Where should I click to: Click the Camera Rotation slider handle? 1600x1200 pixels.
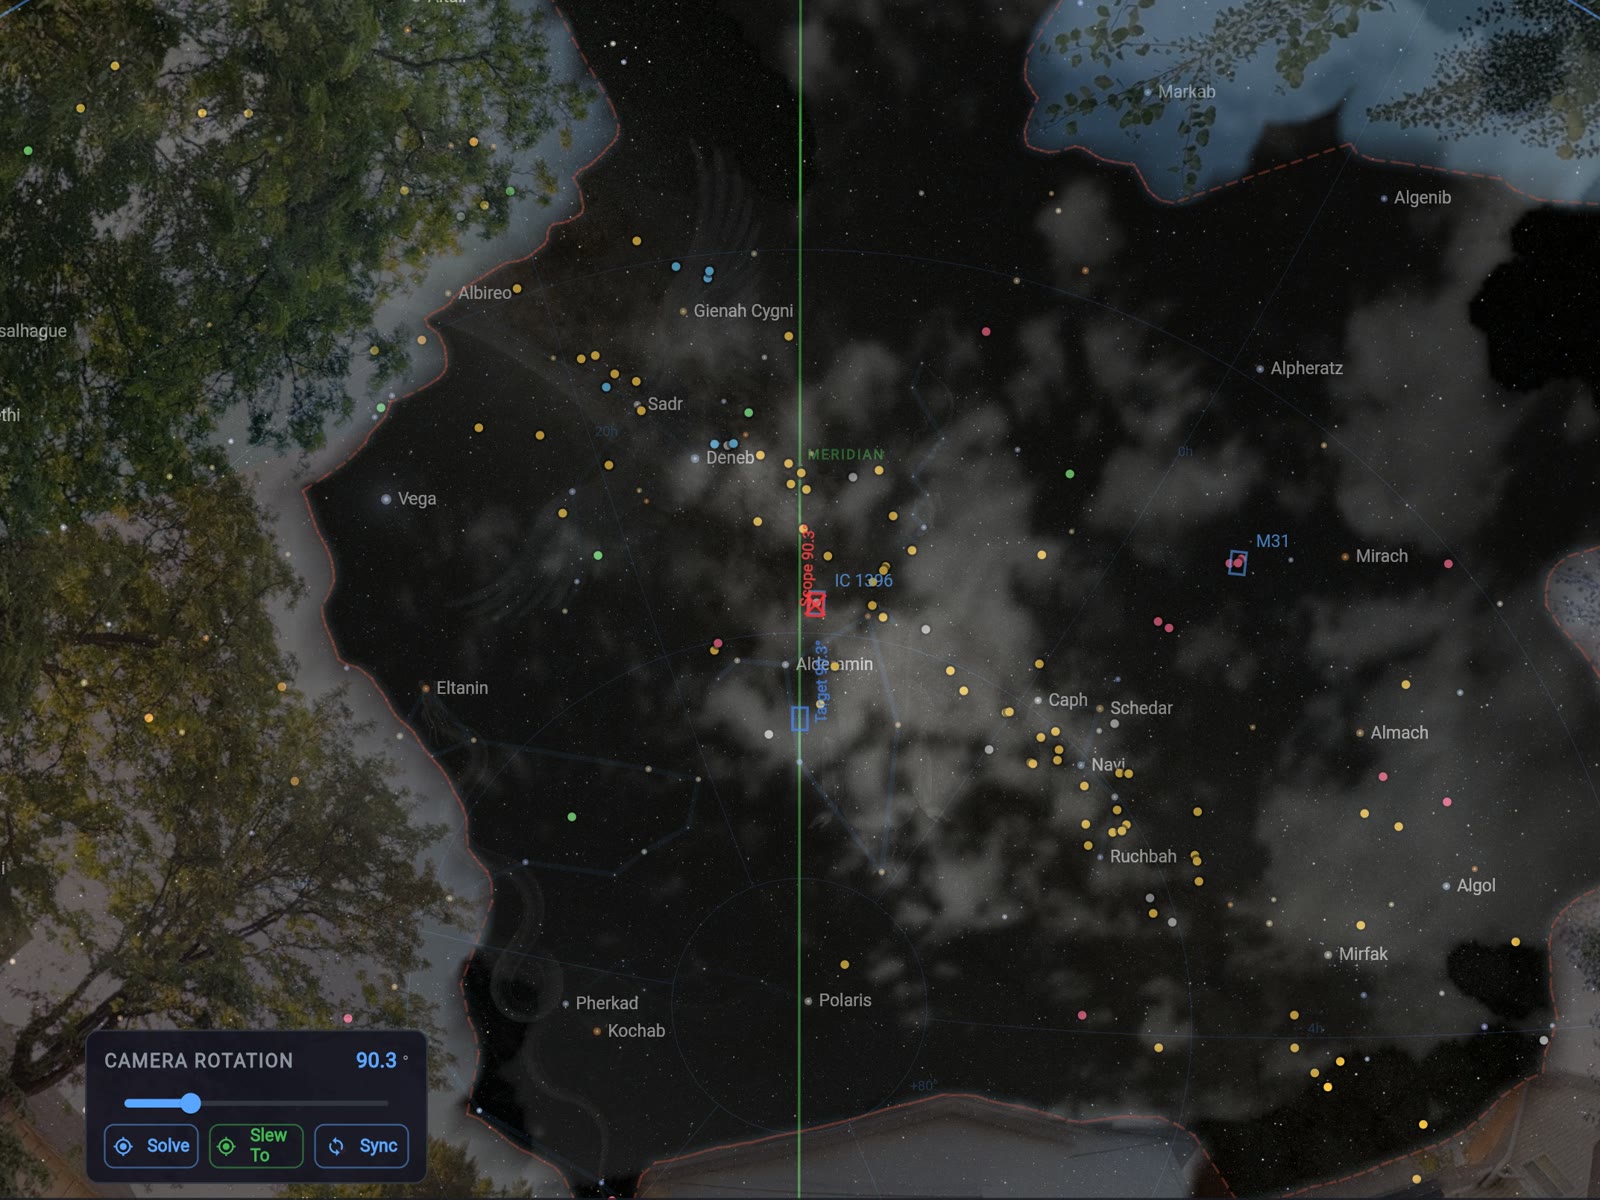click(191, 1103)
